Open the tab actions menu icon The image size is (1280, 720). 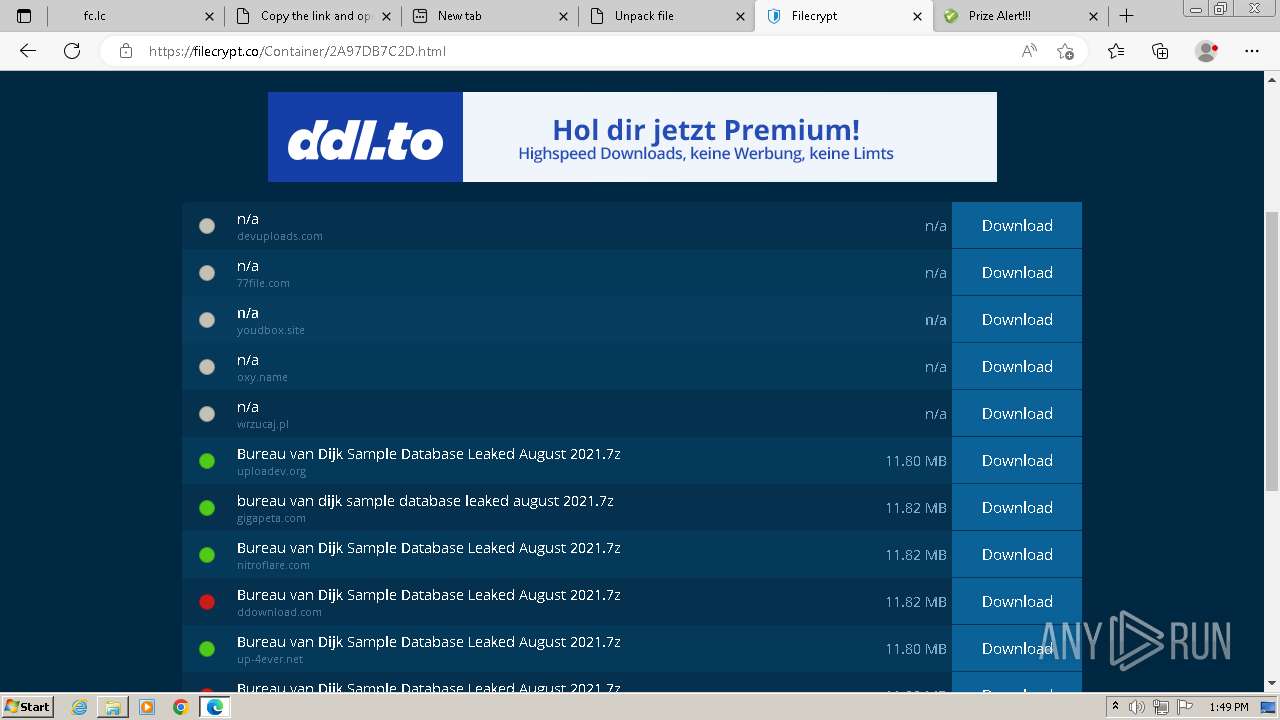[x=24, y=16]
